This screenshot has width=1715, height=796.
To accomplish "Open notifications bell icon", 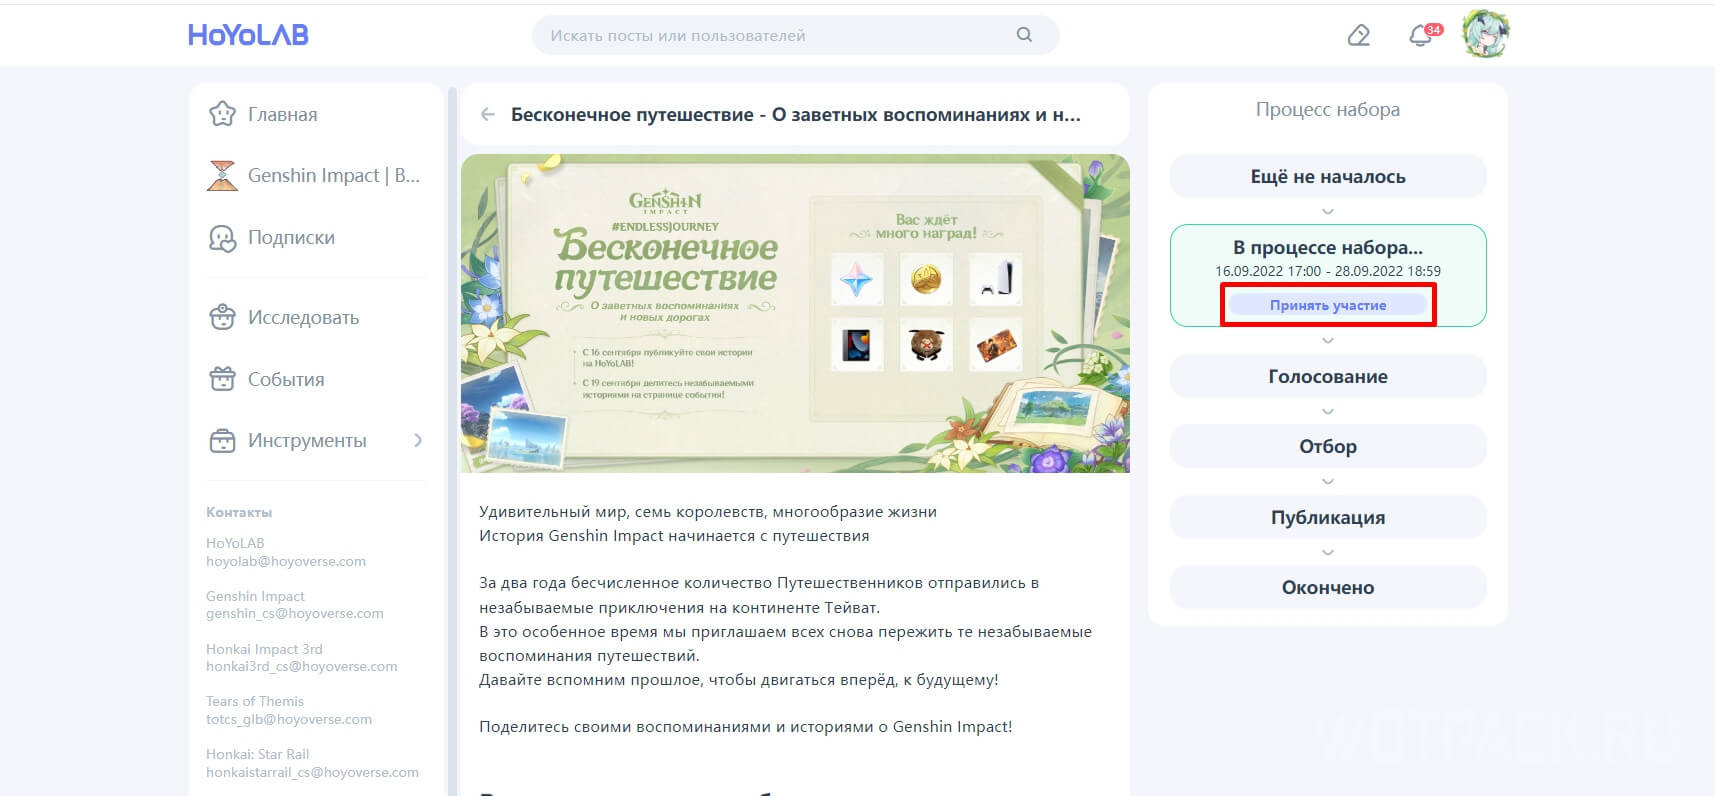I will (1419, 37).
